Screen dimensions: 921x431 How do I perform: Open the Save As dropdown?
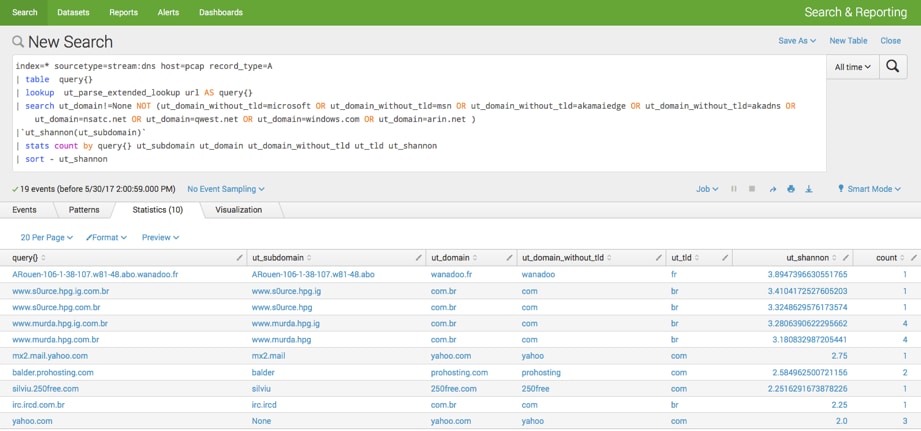[x=797, y=41]
